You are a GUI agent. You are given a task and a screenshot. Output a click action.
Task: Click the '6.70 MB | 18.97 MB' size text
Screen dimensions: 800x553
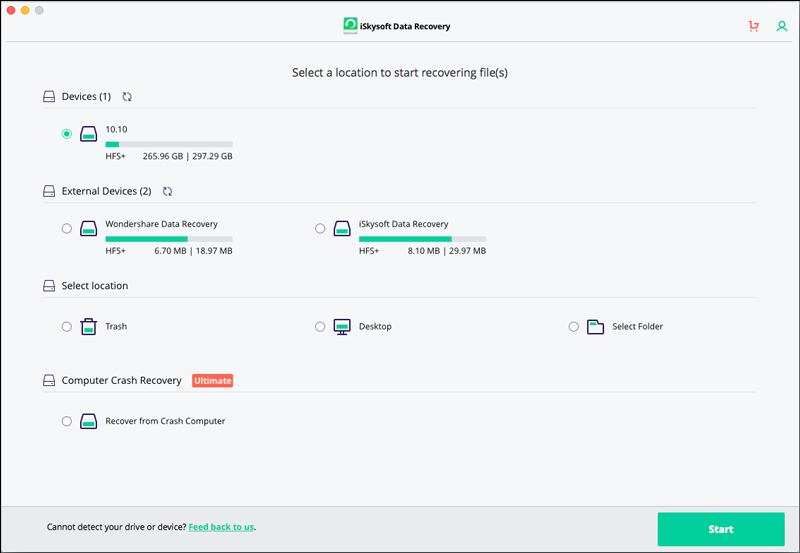coord(193,251)
